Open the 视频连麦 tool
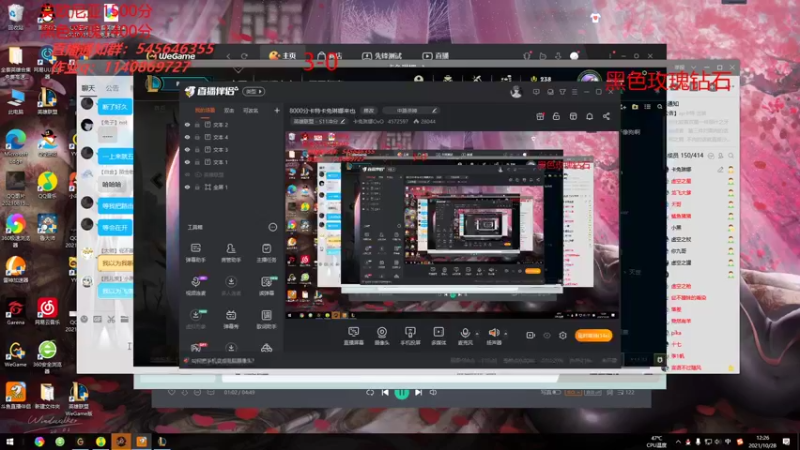800x450 pixels. click(x=196, y=286)
